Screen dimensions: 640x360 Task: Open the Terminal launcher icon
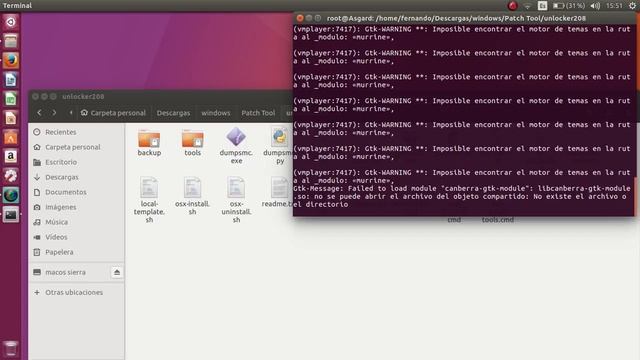click(11, 215)
